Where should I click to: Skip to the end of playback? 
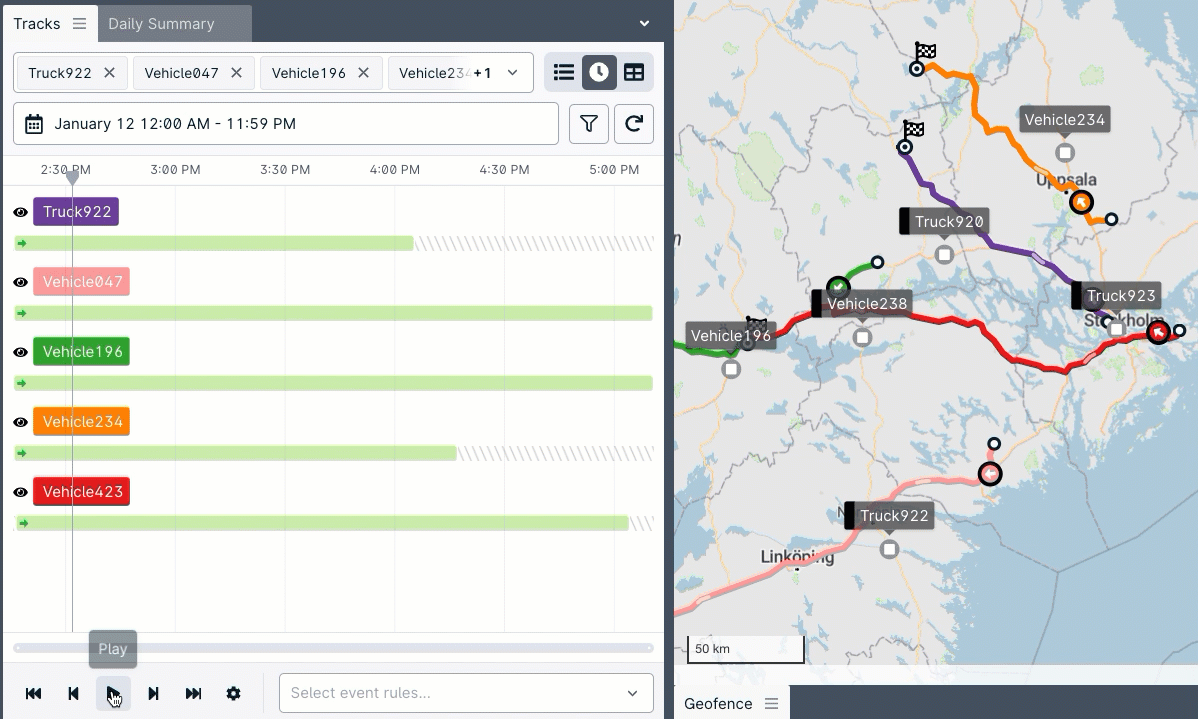(x=194, y=693)
